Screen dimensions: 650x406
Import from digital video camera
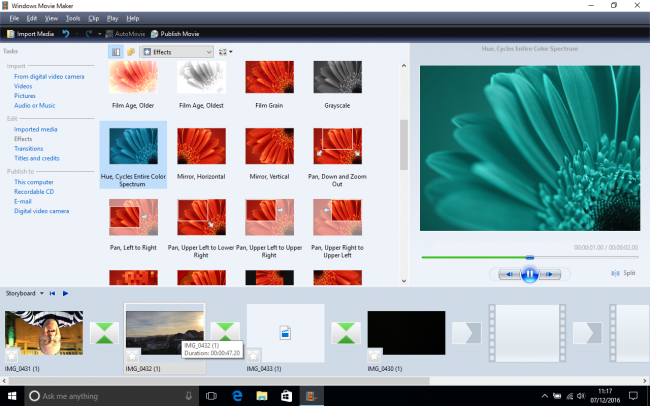coord(49,76)
